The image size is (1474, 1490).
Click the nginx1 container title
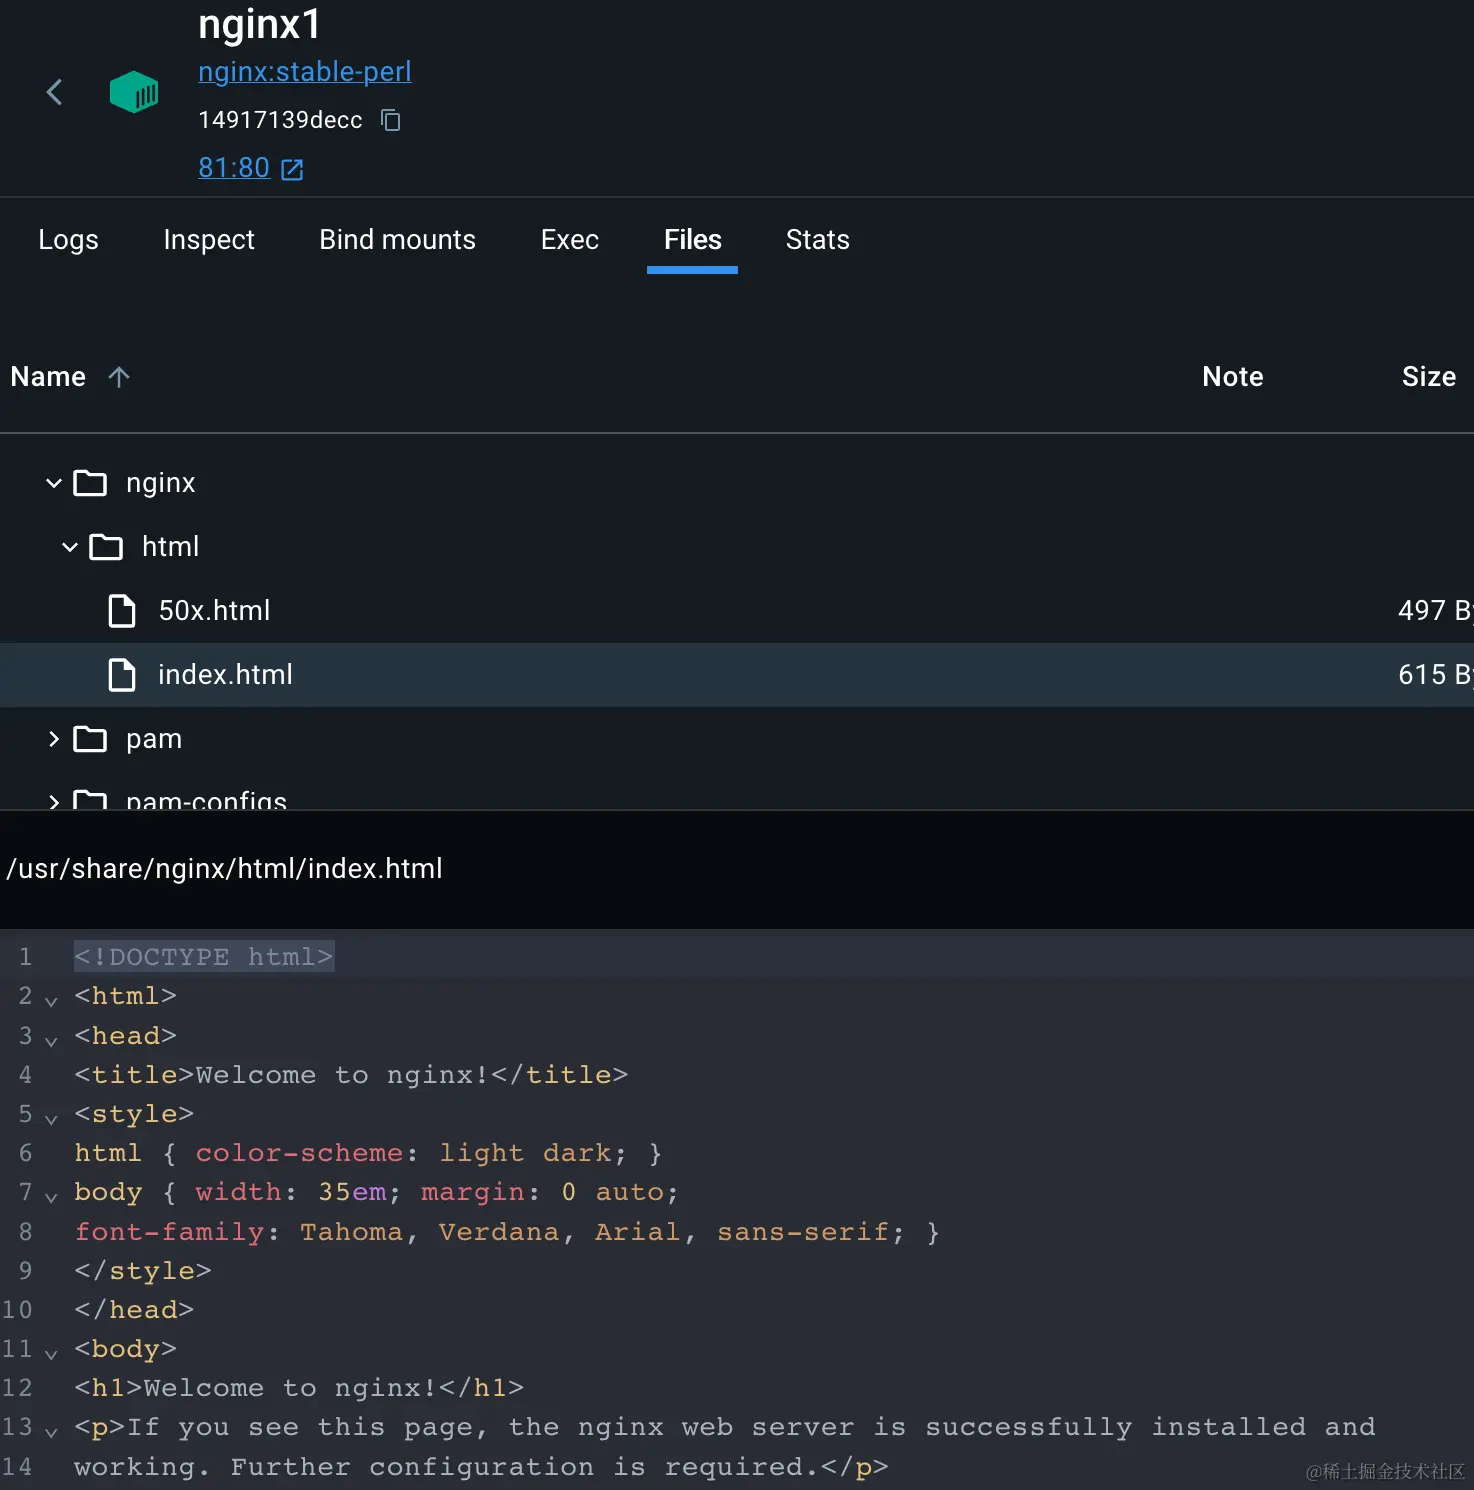(x=259, y=24)
